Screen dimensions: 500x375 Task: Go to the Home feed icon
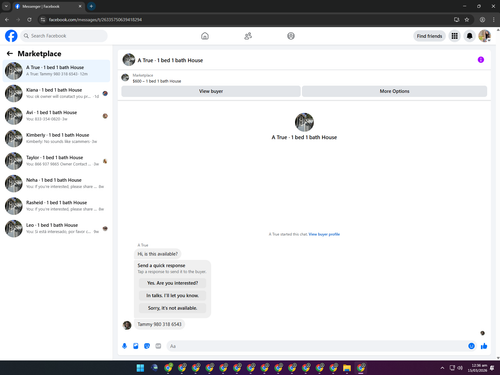coord(205,36)
